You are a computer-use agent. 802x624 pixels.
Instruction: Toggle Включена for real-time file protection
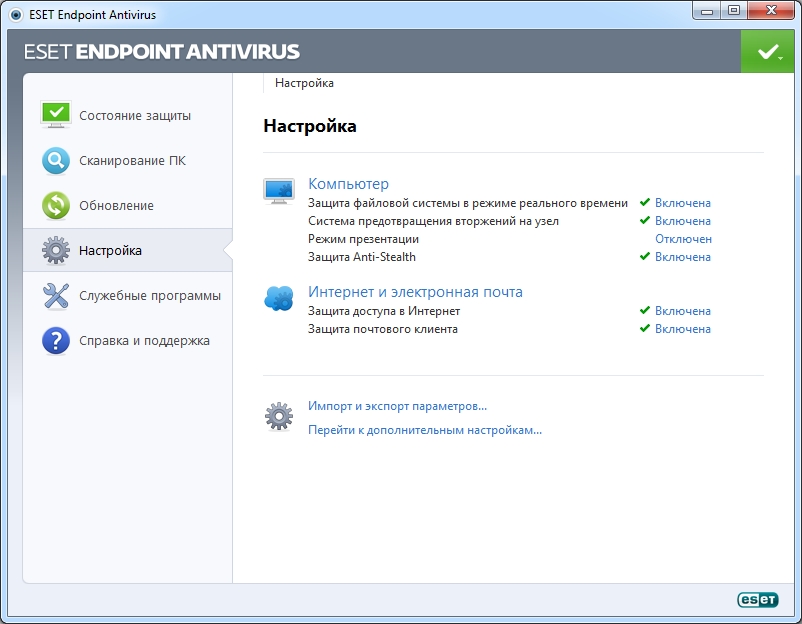pyautogui.click(x=683, y=203)
